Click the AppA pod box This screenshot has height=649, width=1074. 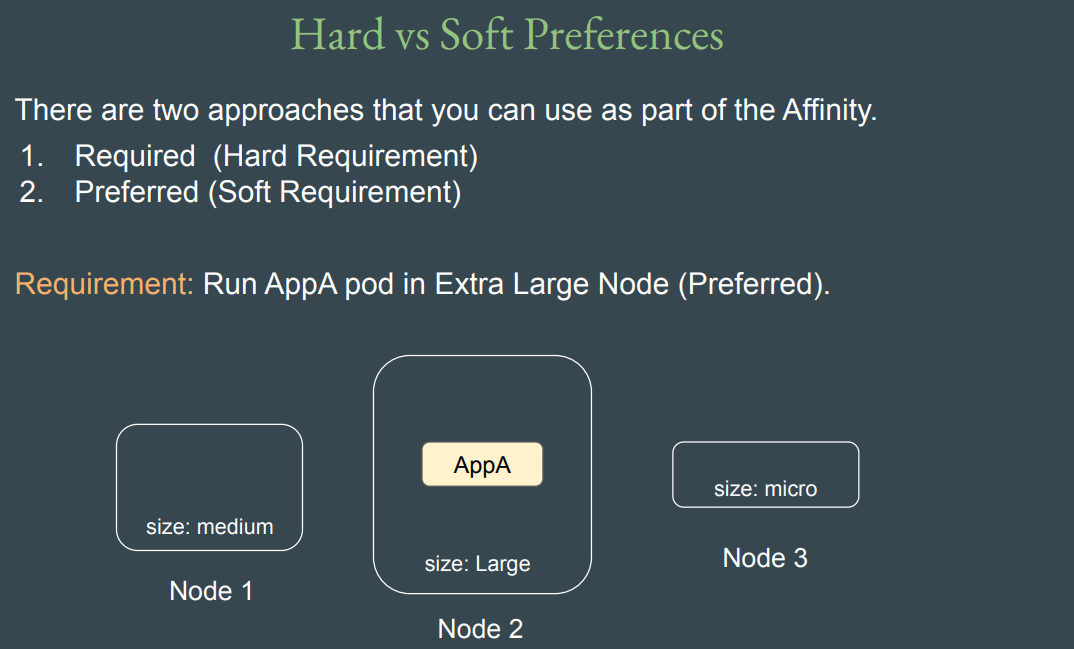point(482,465)
